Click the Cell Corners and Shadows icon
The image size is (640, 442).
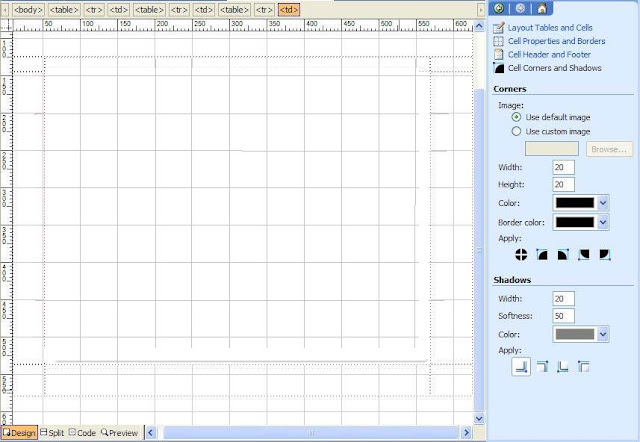[498, 68]
